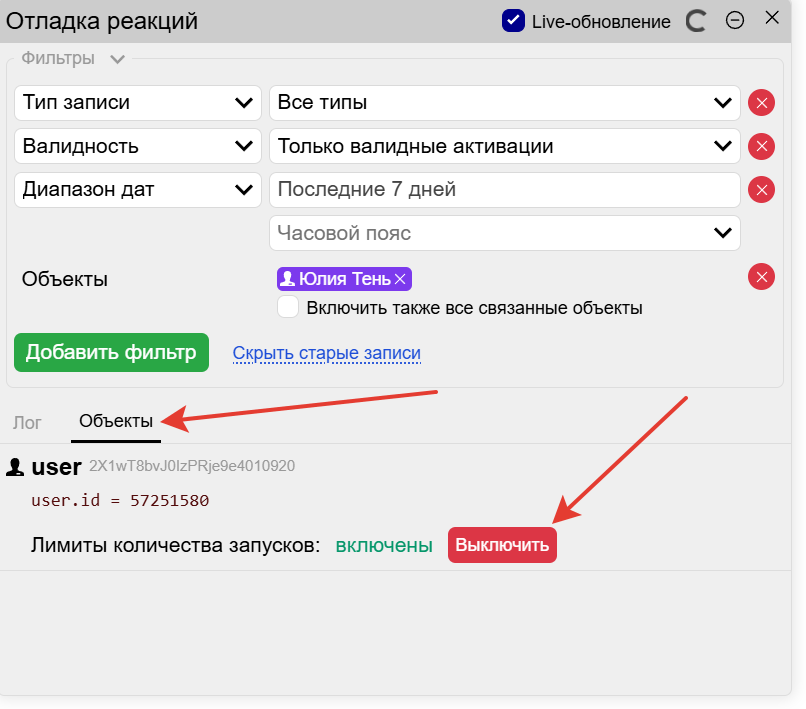The image size is (806, 709).
Task: Remove the Валидность filter
Action: pos(761,147)
